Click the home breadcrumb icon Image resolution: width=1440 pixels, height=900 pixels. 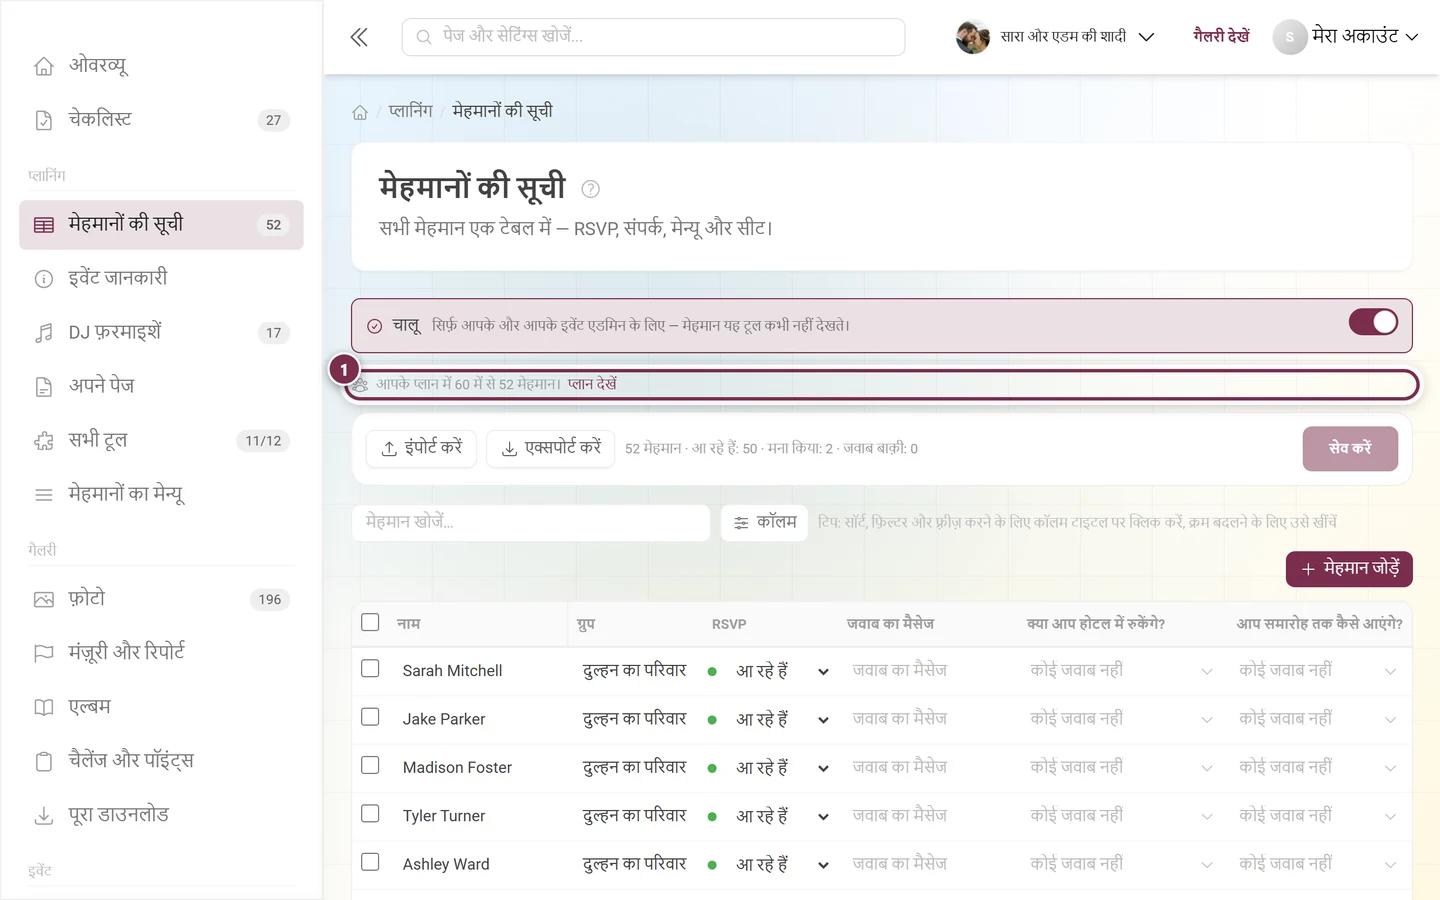[360, 112]
